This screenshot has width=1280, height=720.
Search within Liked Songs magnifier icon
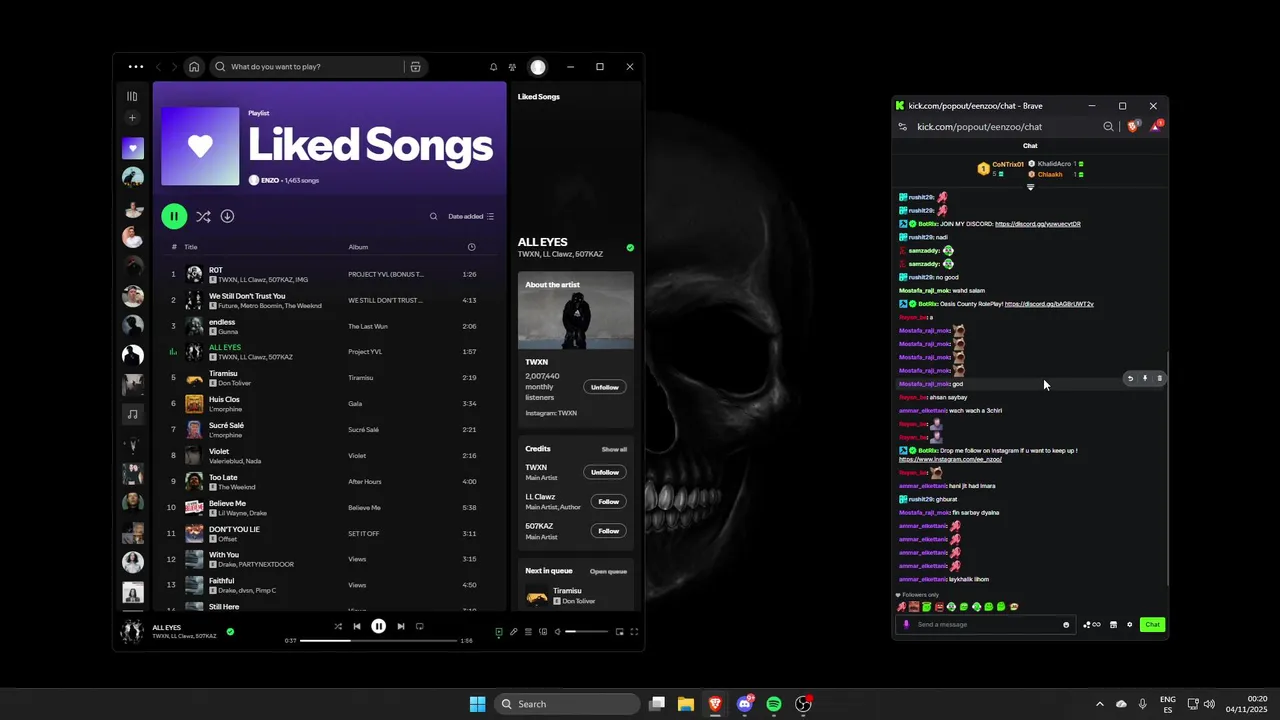pyautogui.click(x=433, y=216)
